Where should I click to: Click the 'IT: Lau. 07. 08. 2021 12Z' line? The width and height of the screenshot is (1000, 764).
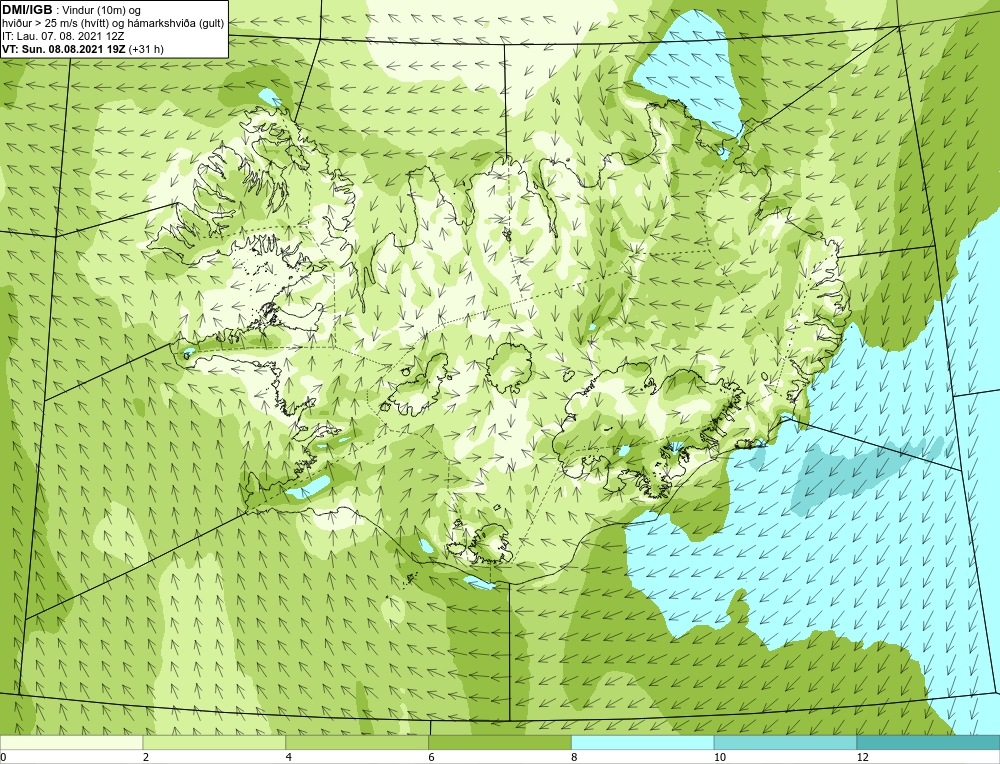63,36
